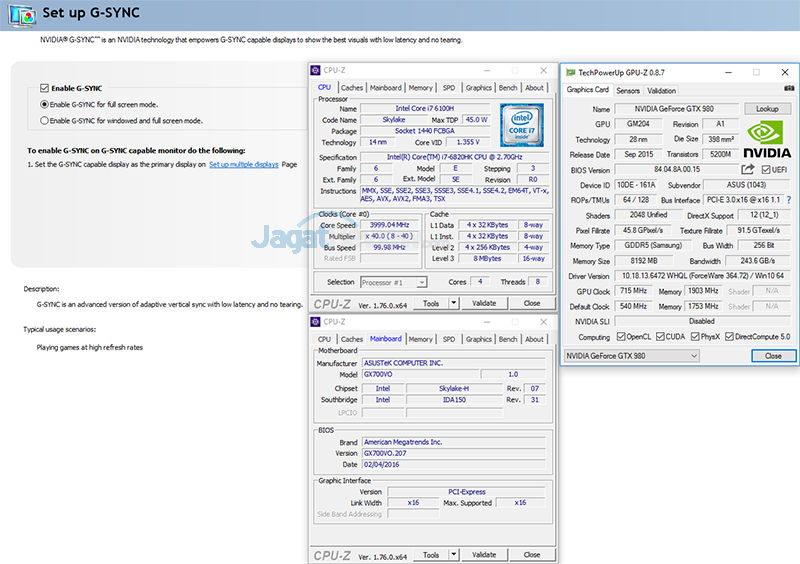Expand Tools dropdown arrow in upper CPU-Z window
Viewport: 800px width, 564px height.
(453, 303)
